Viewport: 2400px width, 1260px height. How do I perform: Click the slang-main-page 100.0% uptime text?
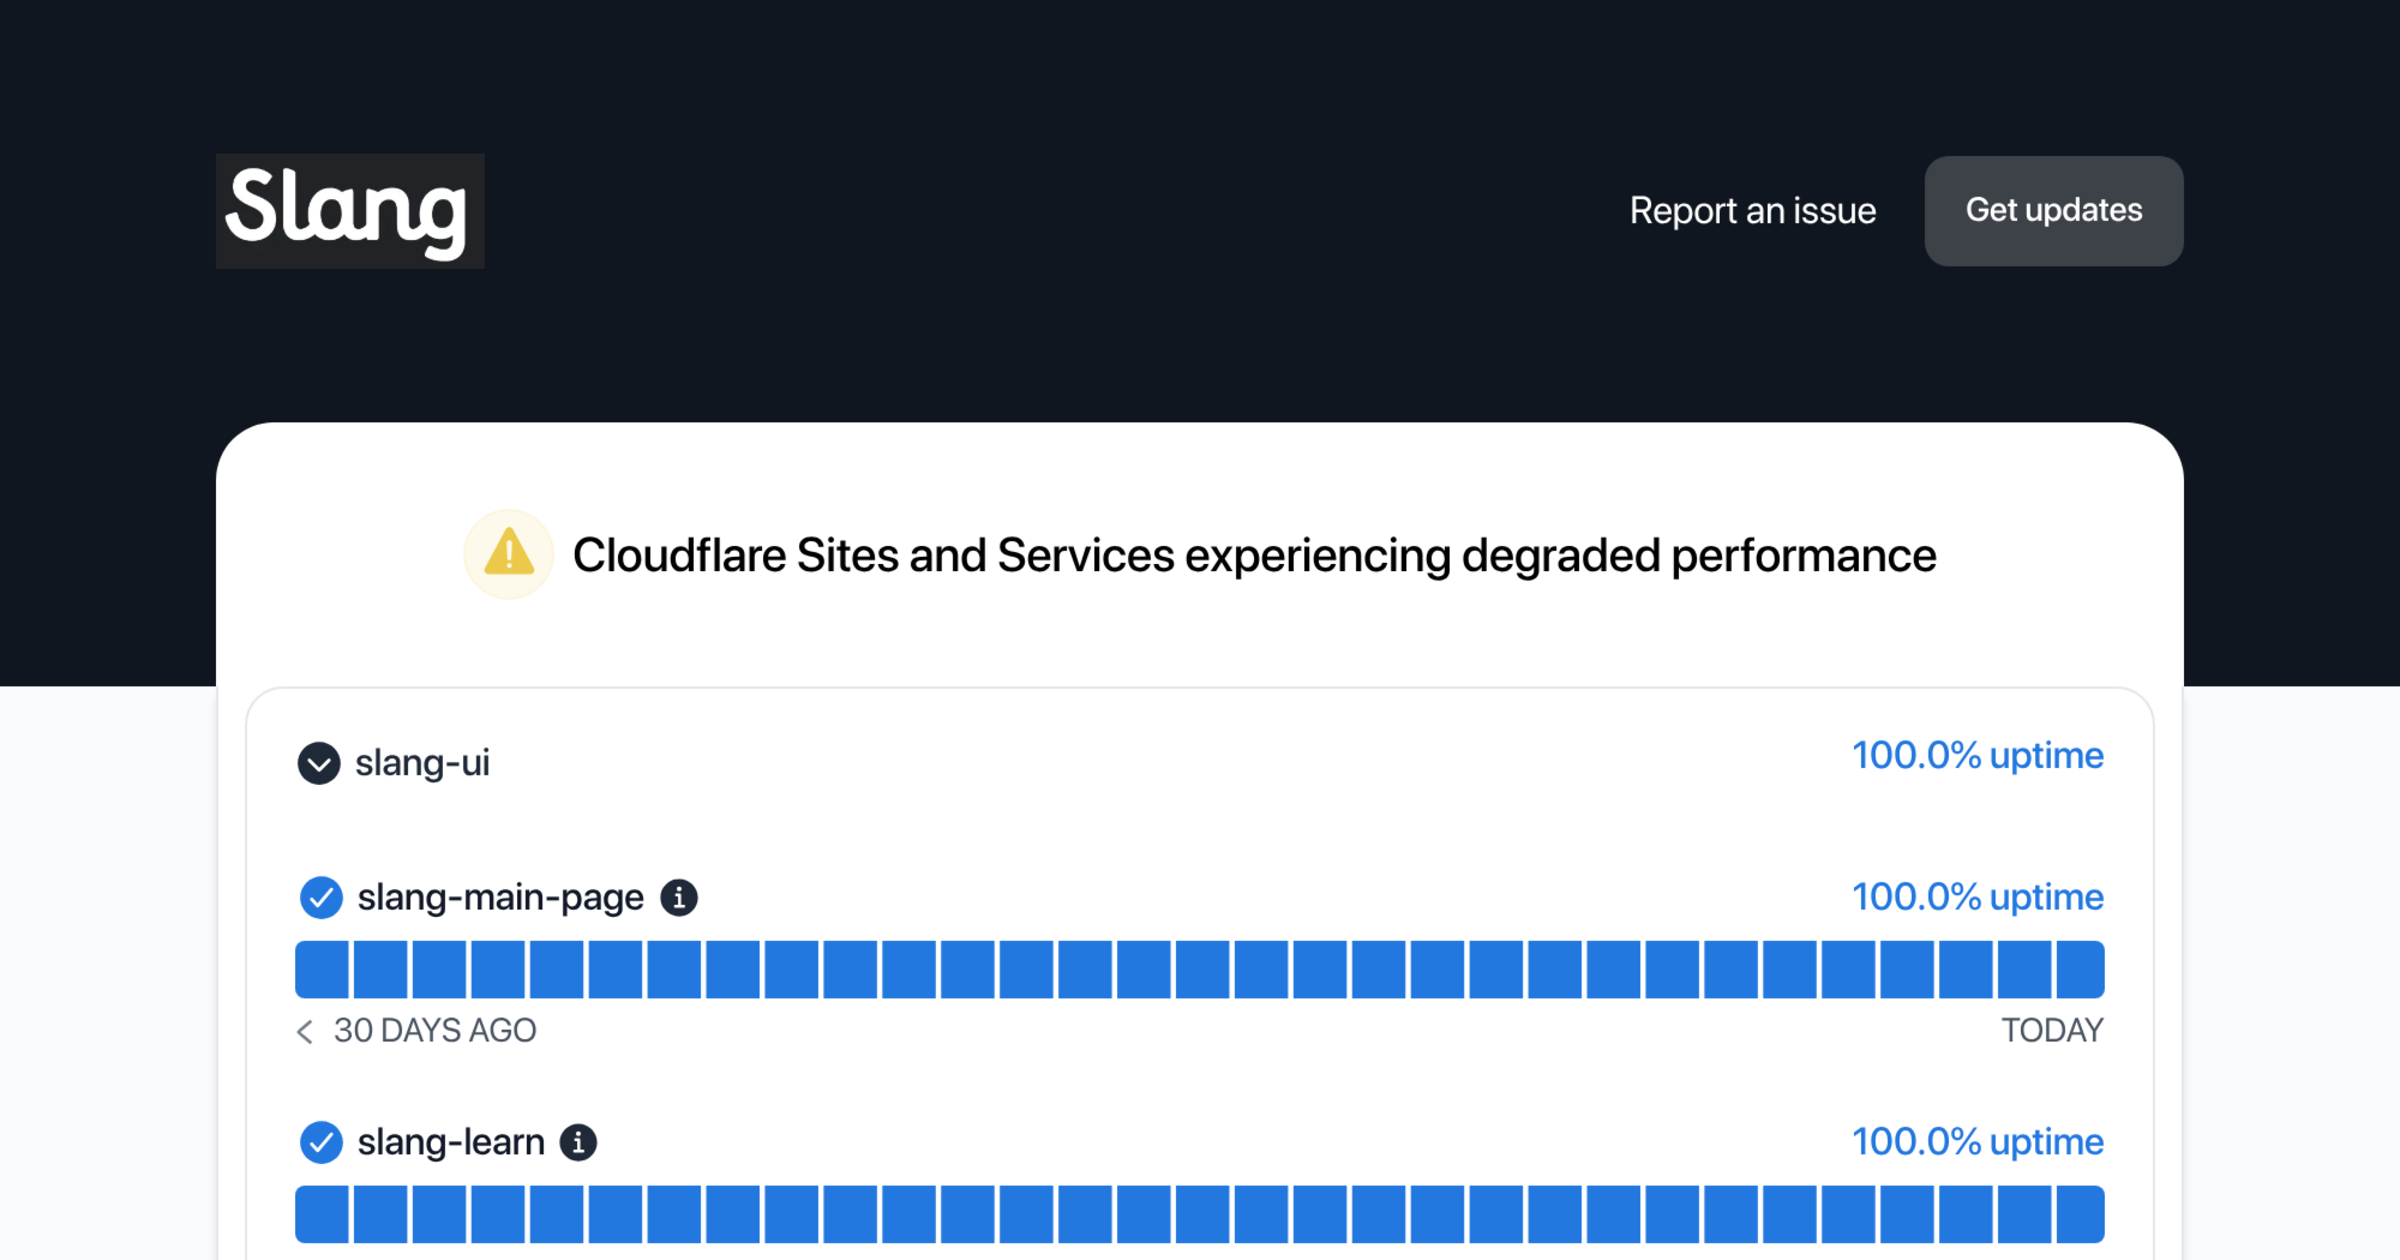click(x=1978, y=896)
